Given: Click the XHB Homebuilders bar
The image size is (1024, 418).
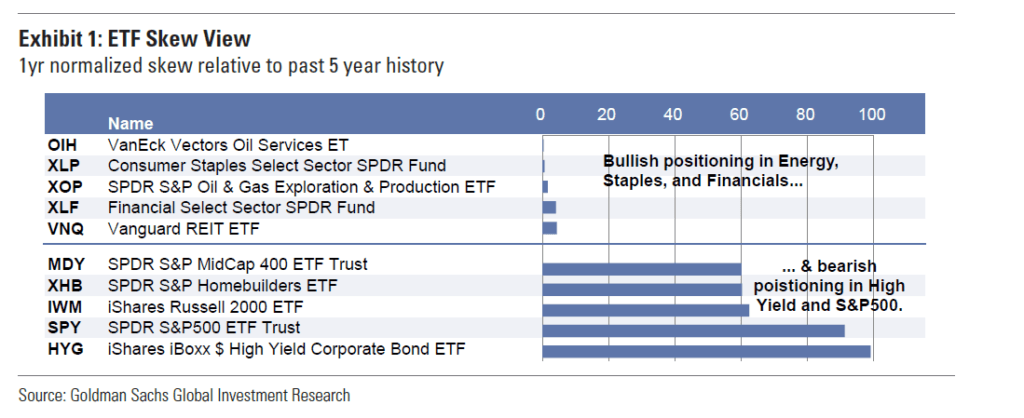Looking at the screenshot, I should point(641,288).
